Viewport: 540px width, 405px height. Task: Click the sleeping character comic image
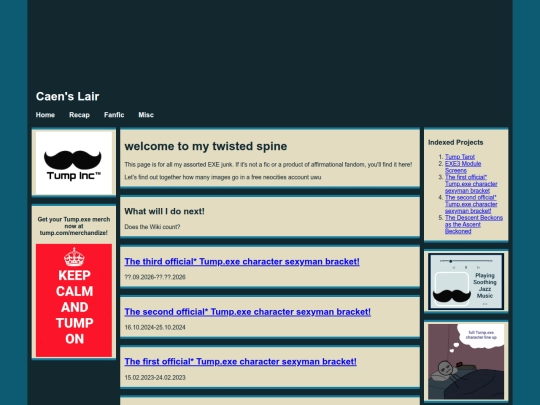point(466,362)
